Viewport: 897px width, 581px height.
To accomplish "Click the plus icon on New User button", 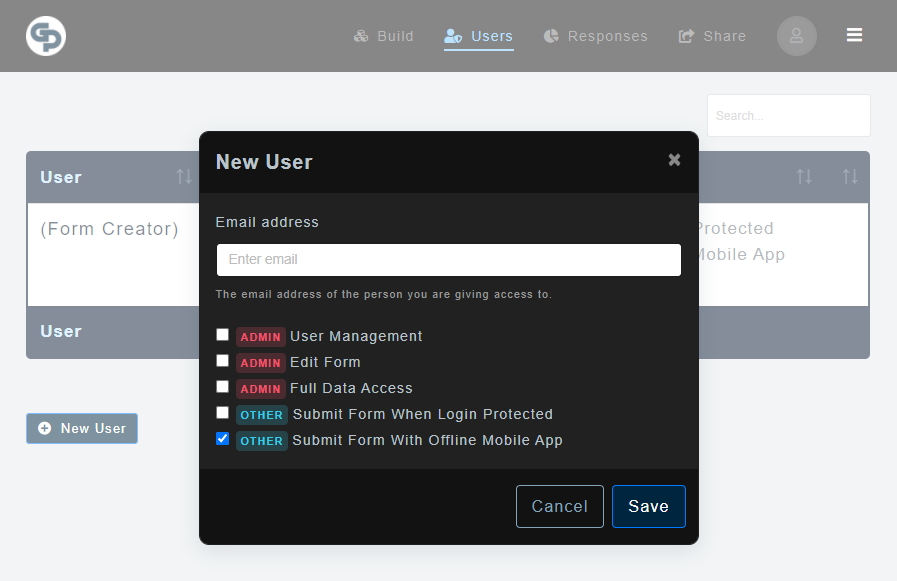I will pyautogui.click(x=43, y=428).
